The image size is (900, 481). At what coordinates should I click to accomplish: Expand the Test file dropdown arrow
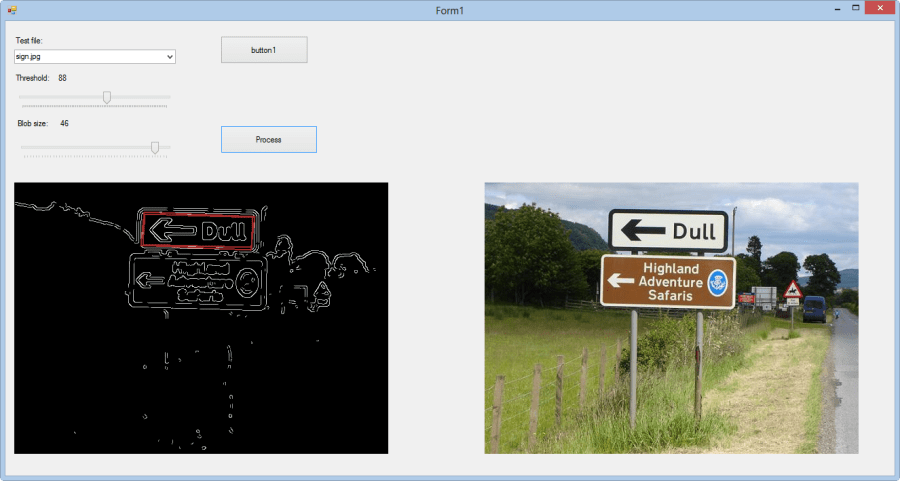coord(170,57)
